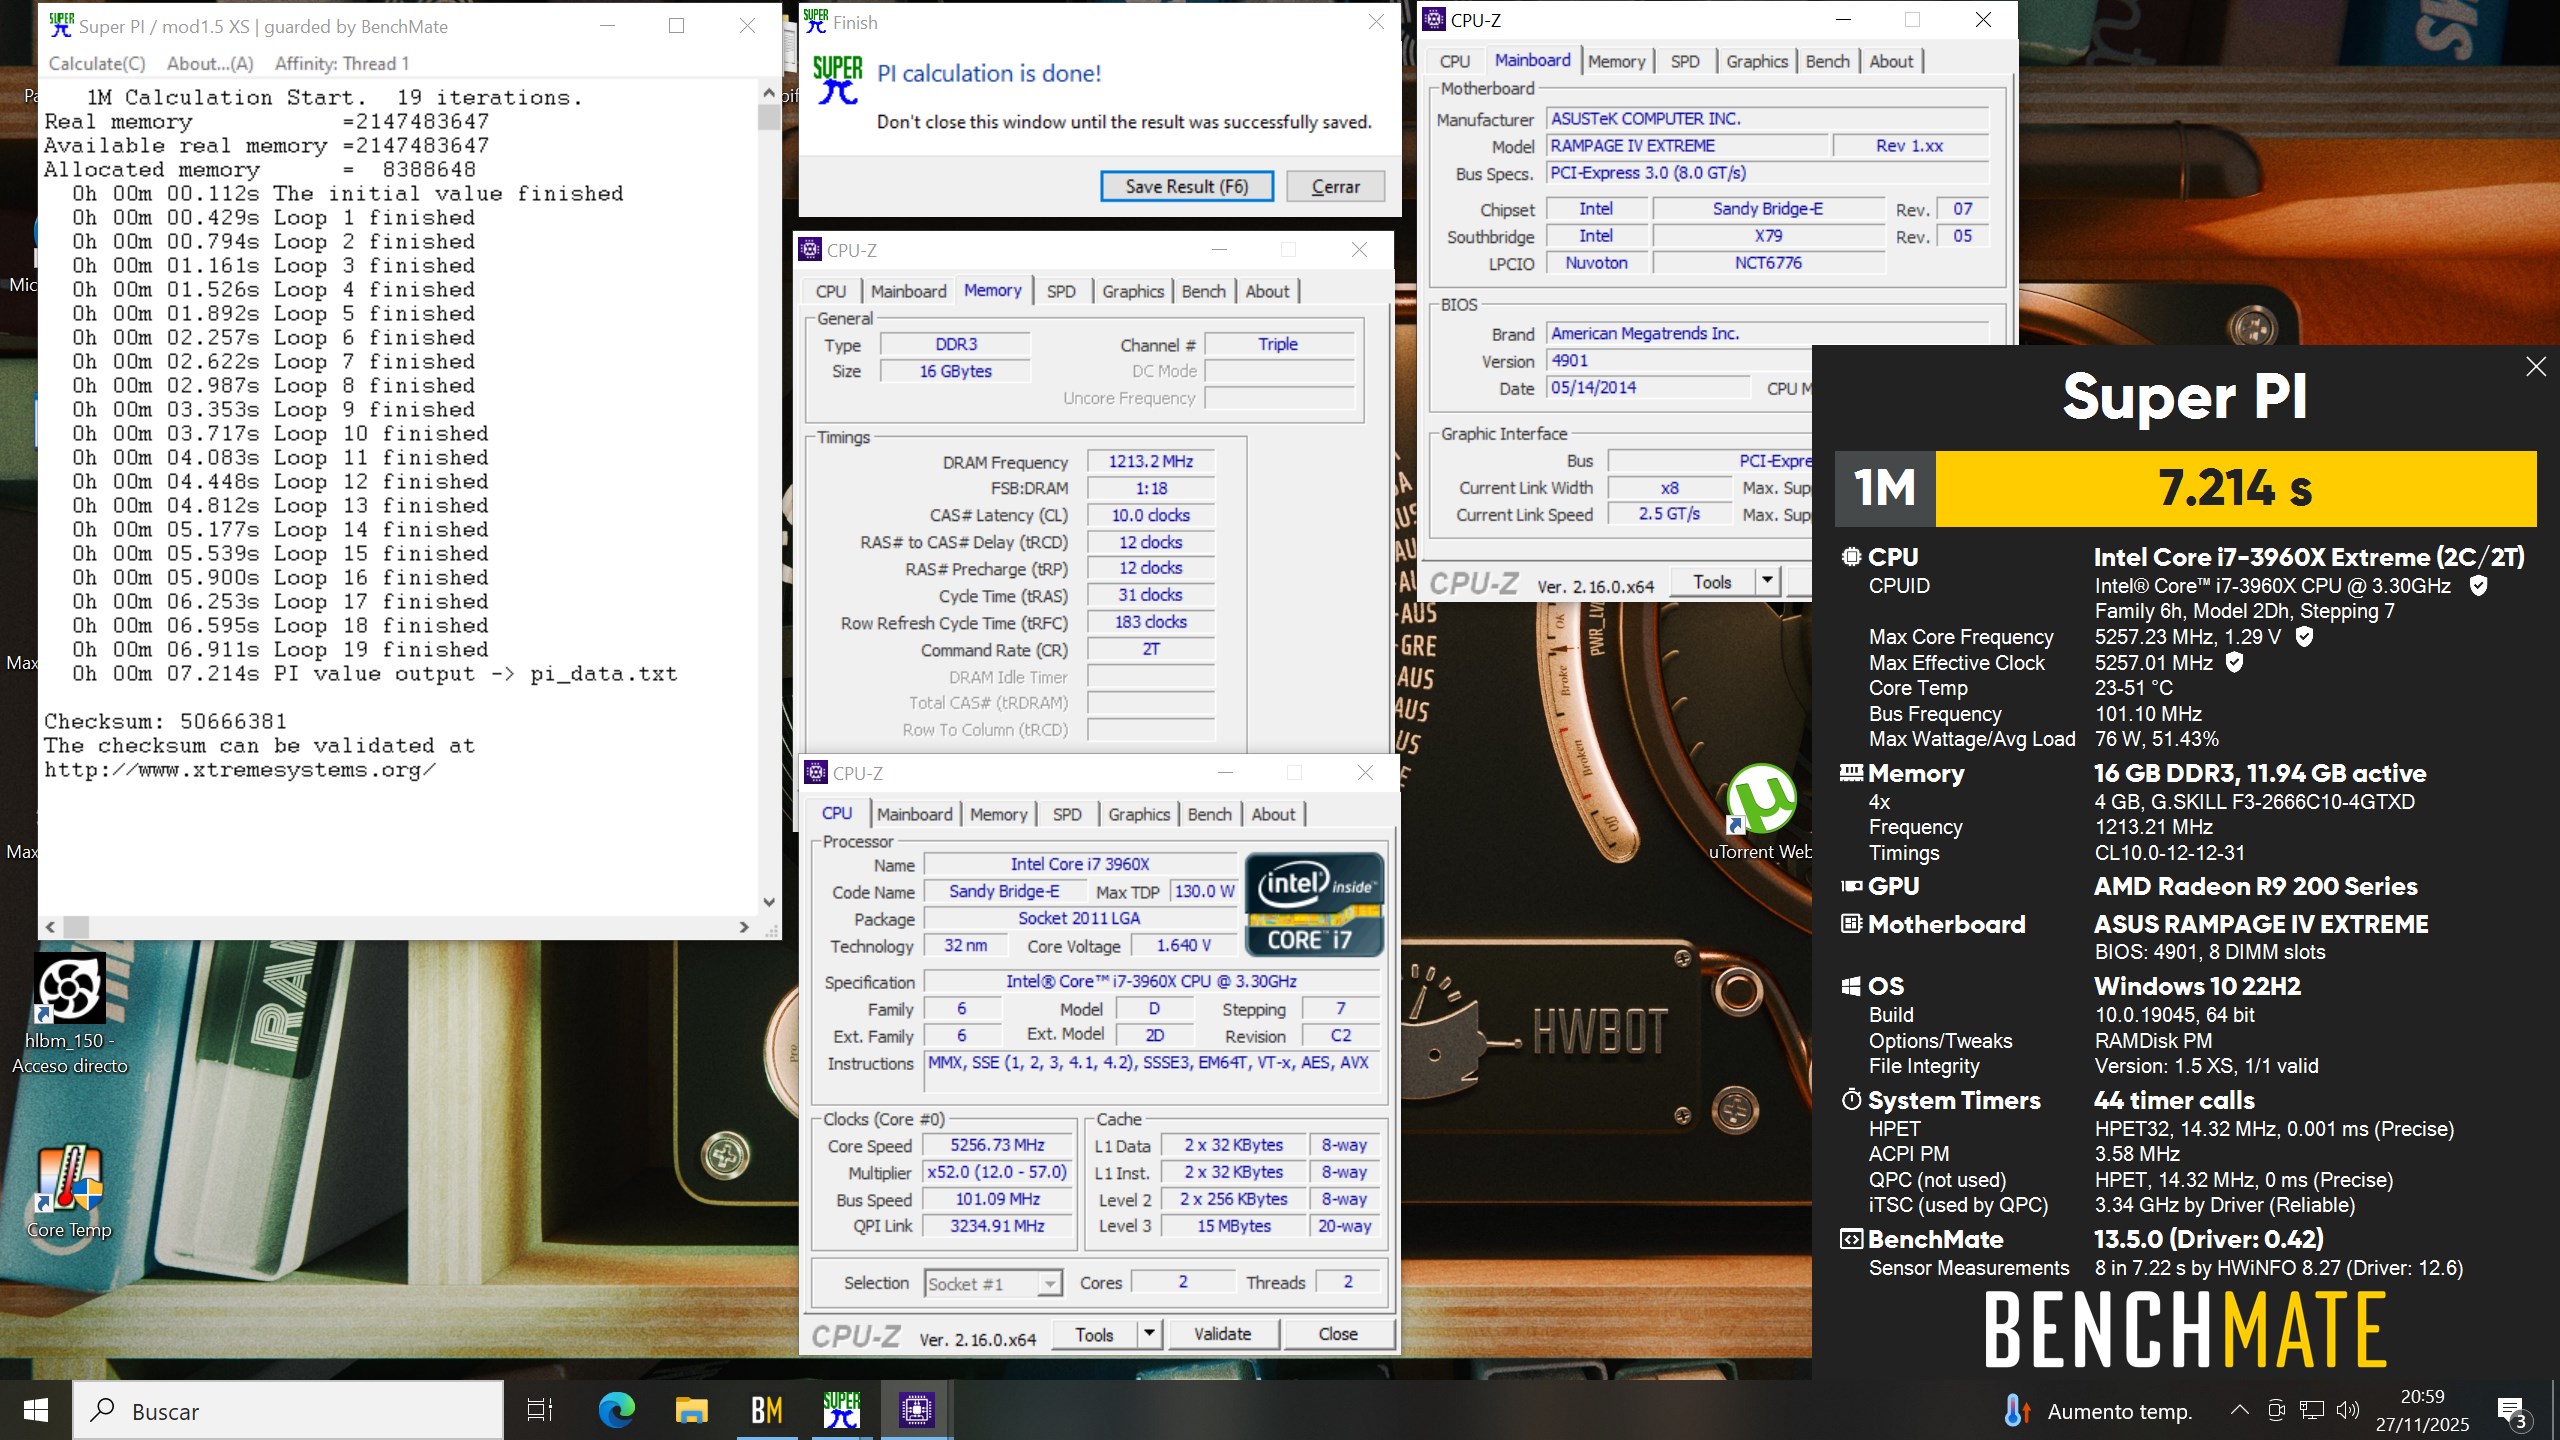The image size is (2560, 1440).
Task: Click Save Result (F6) button
Action: (1186, 187)
